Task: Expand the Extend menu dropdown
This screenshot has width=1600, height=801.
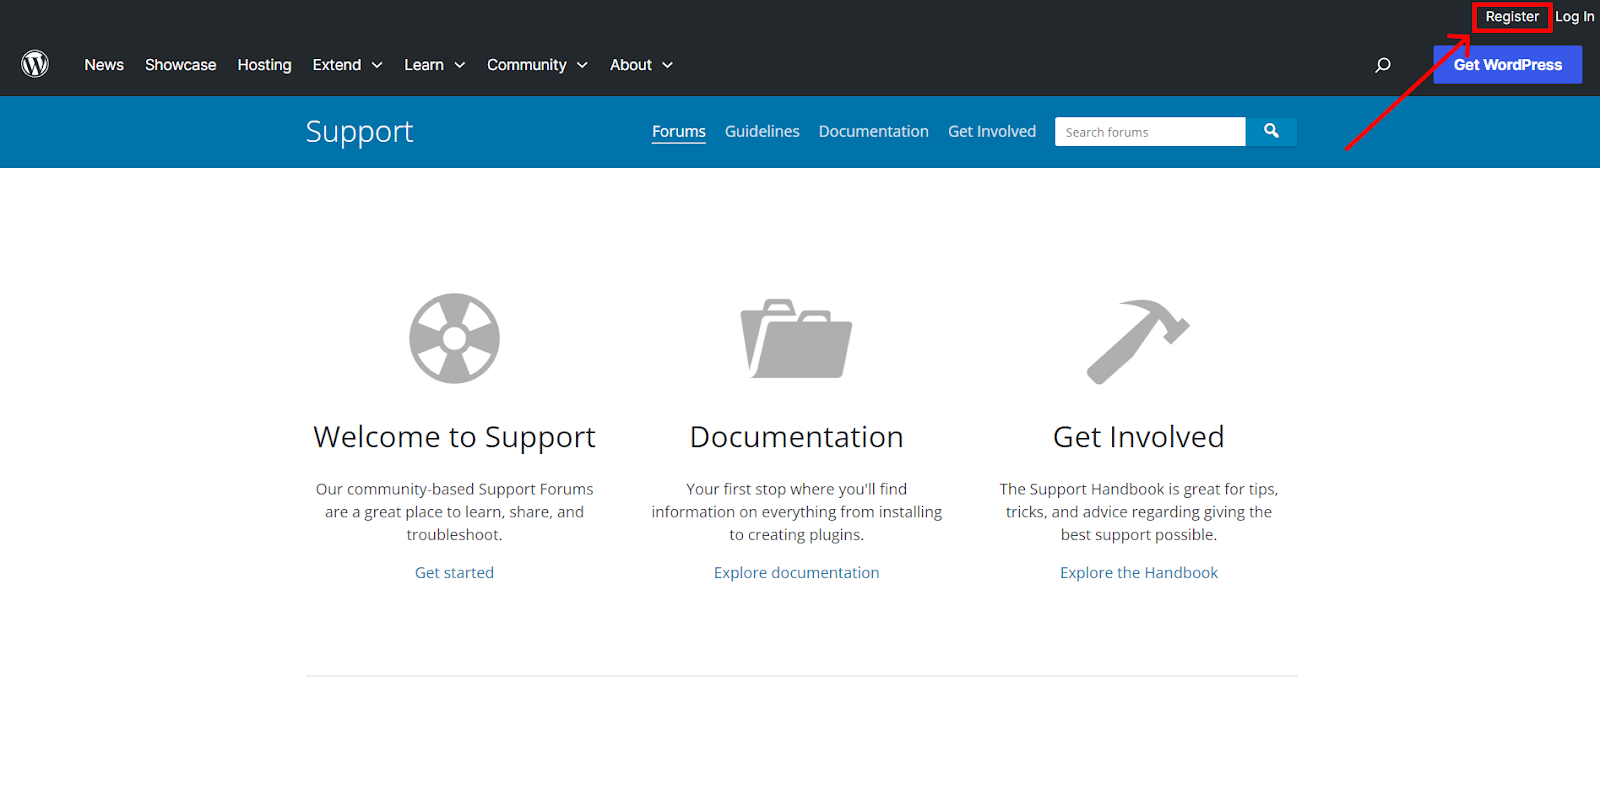Action: pos(347,65)
